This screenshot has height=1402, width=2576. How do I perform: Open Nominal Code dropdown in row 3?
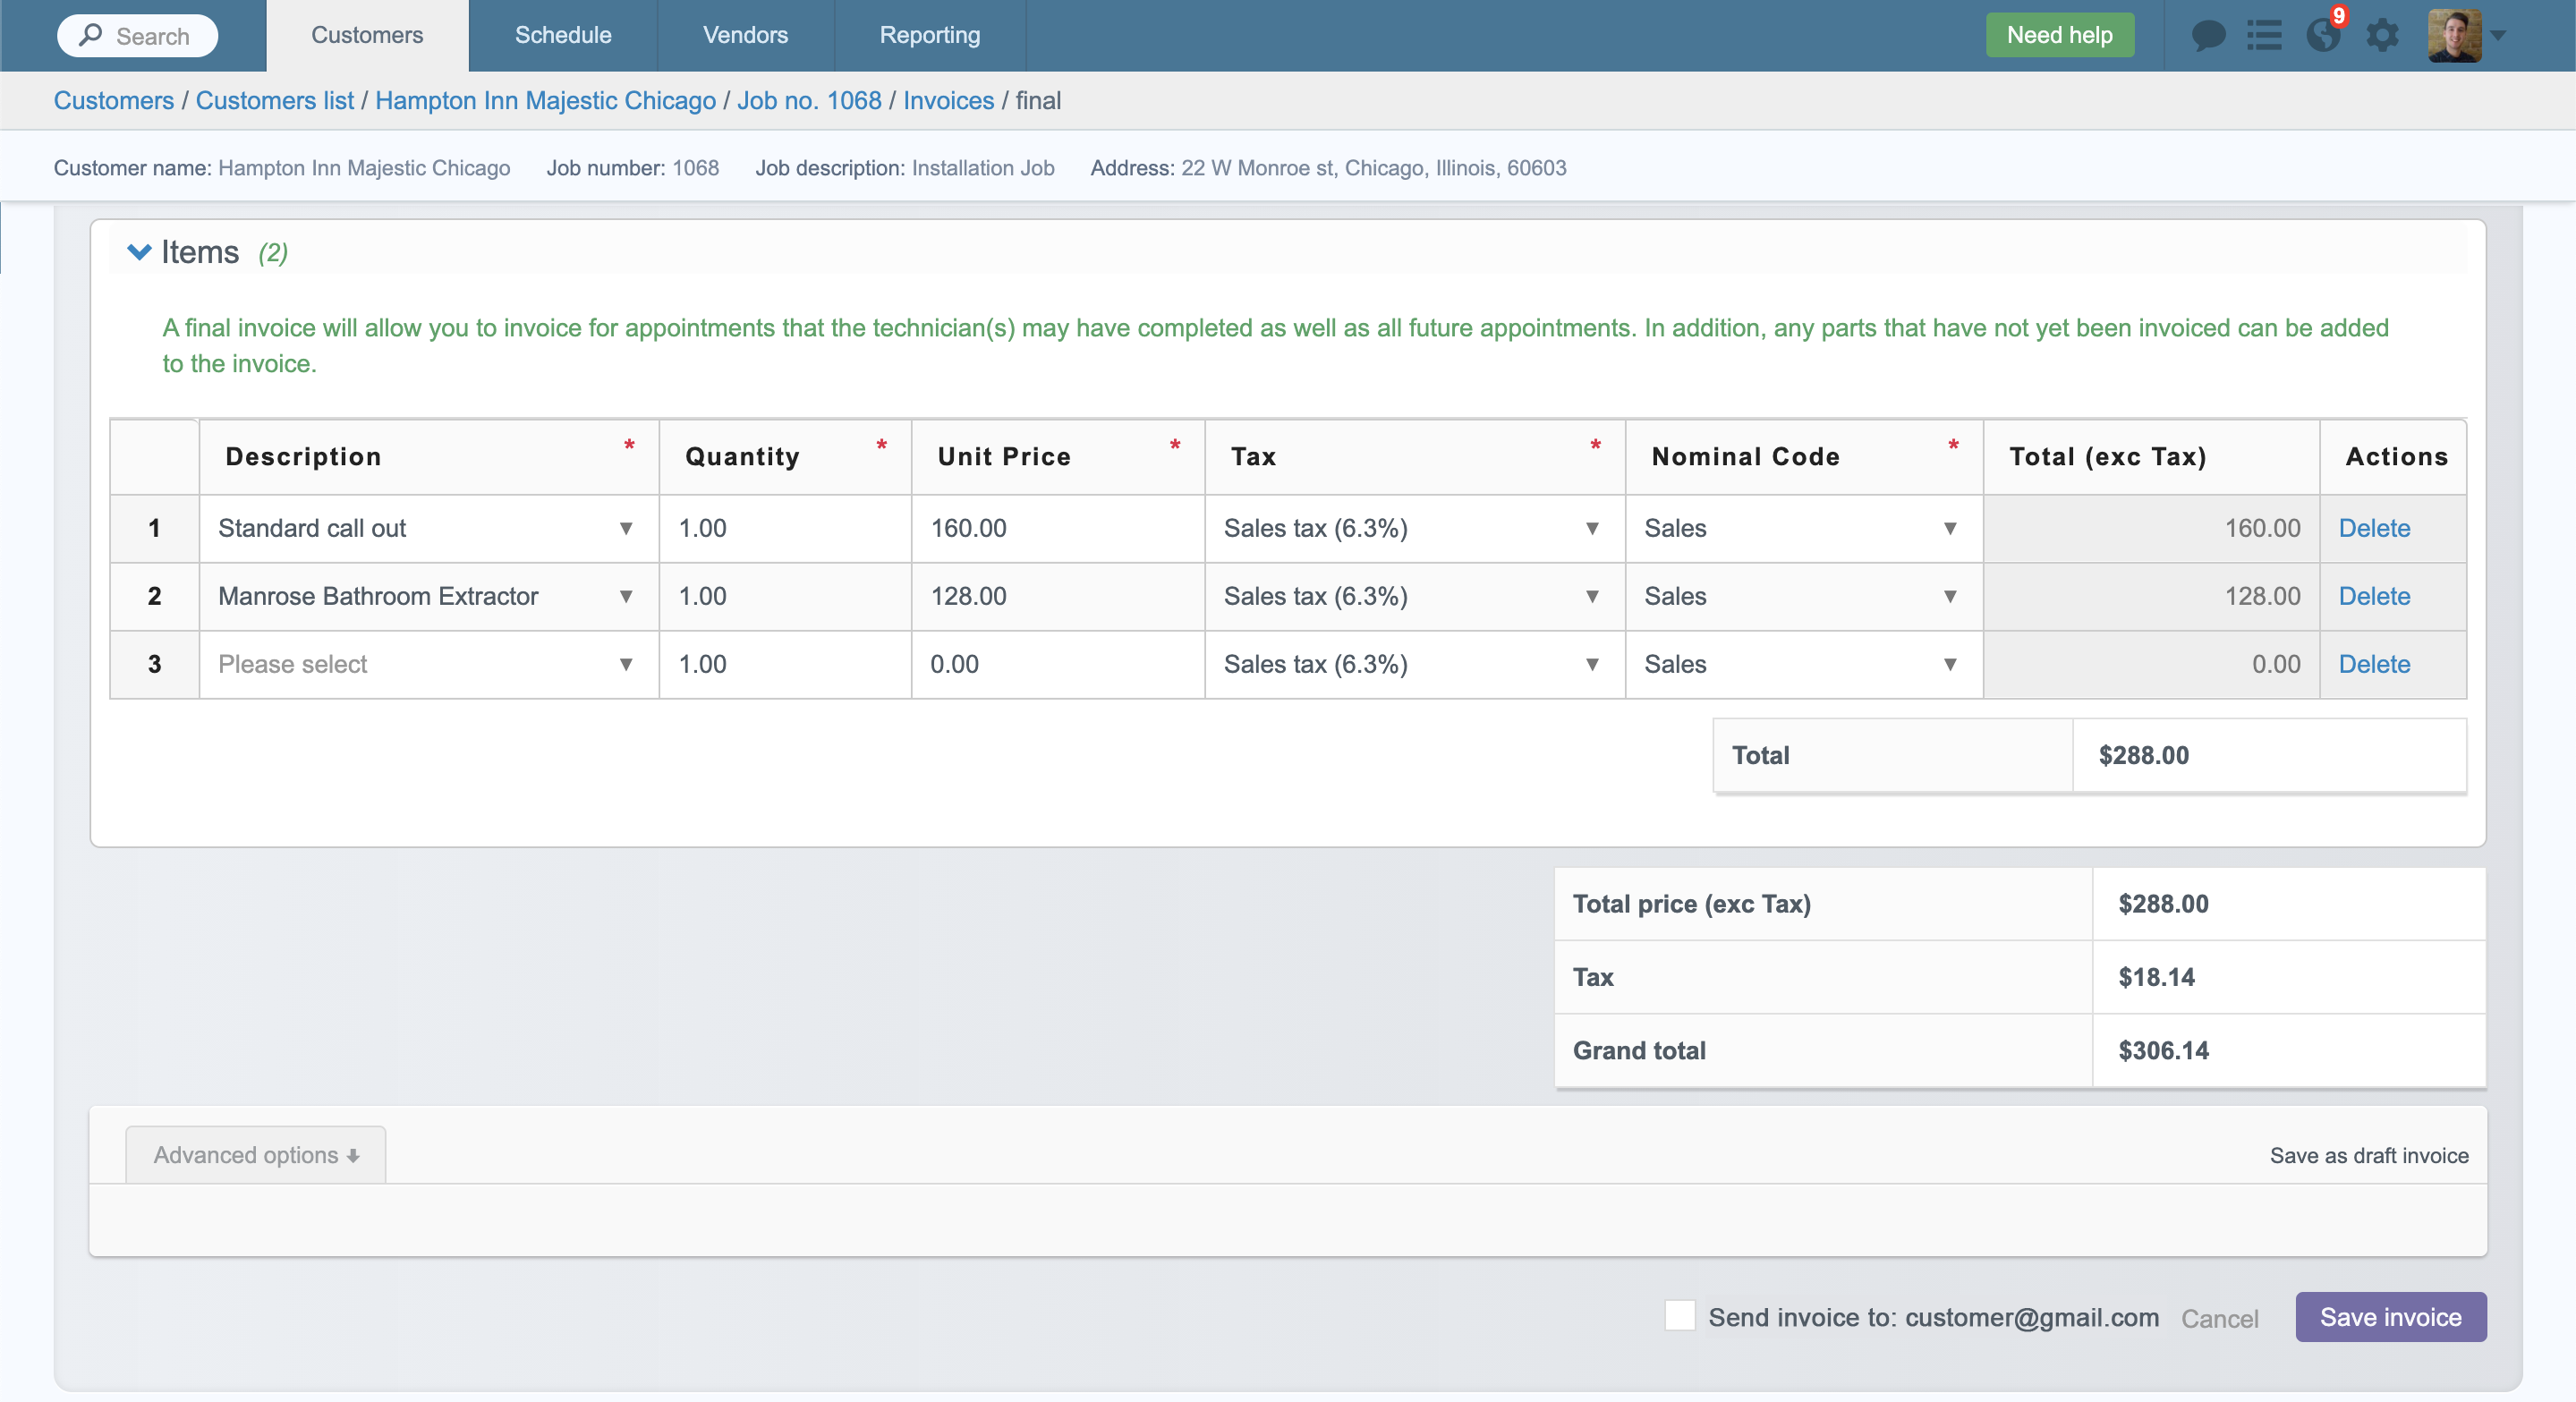1949,664
